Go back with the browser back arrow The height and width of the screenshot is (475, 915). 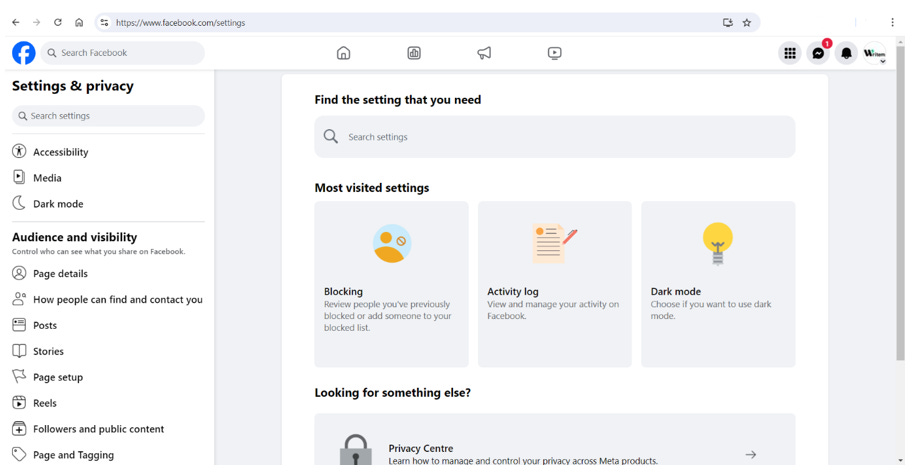click(16, 23)
